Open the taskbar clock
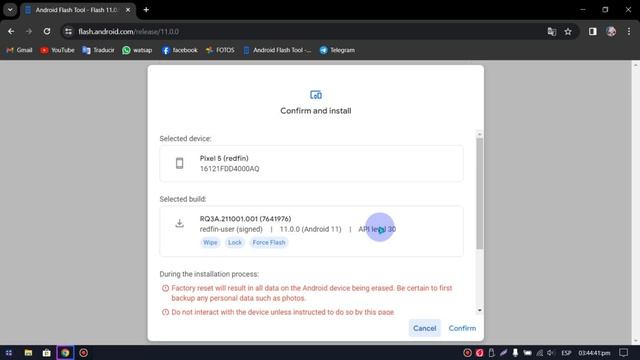 point(594,353)
